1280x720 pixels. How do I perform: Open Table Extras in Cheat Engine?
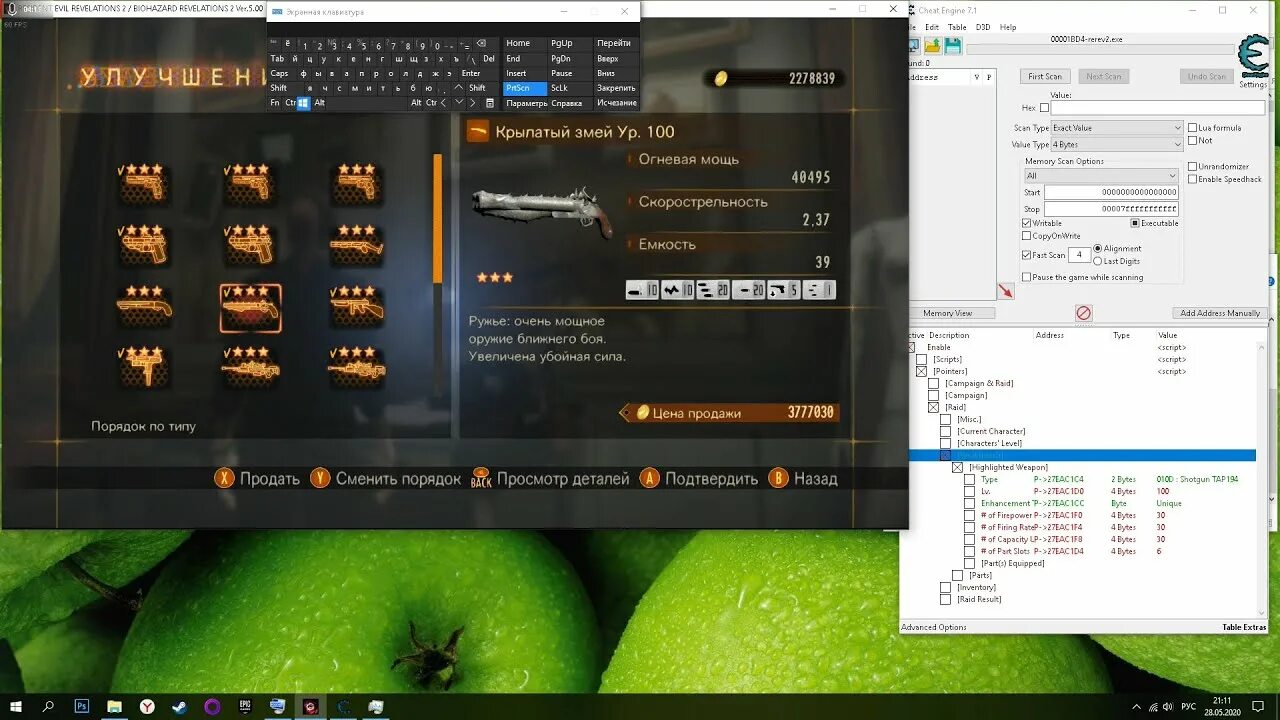click(x=1244, y=627)
